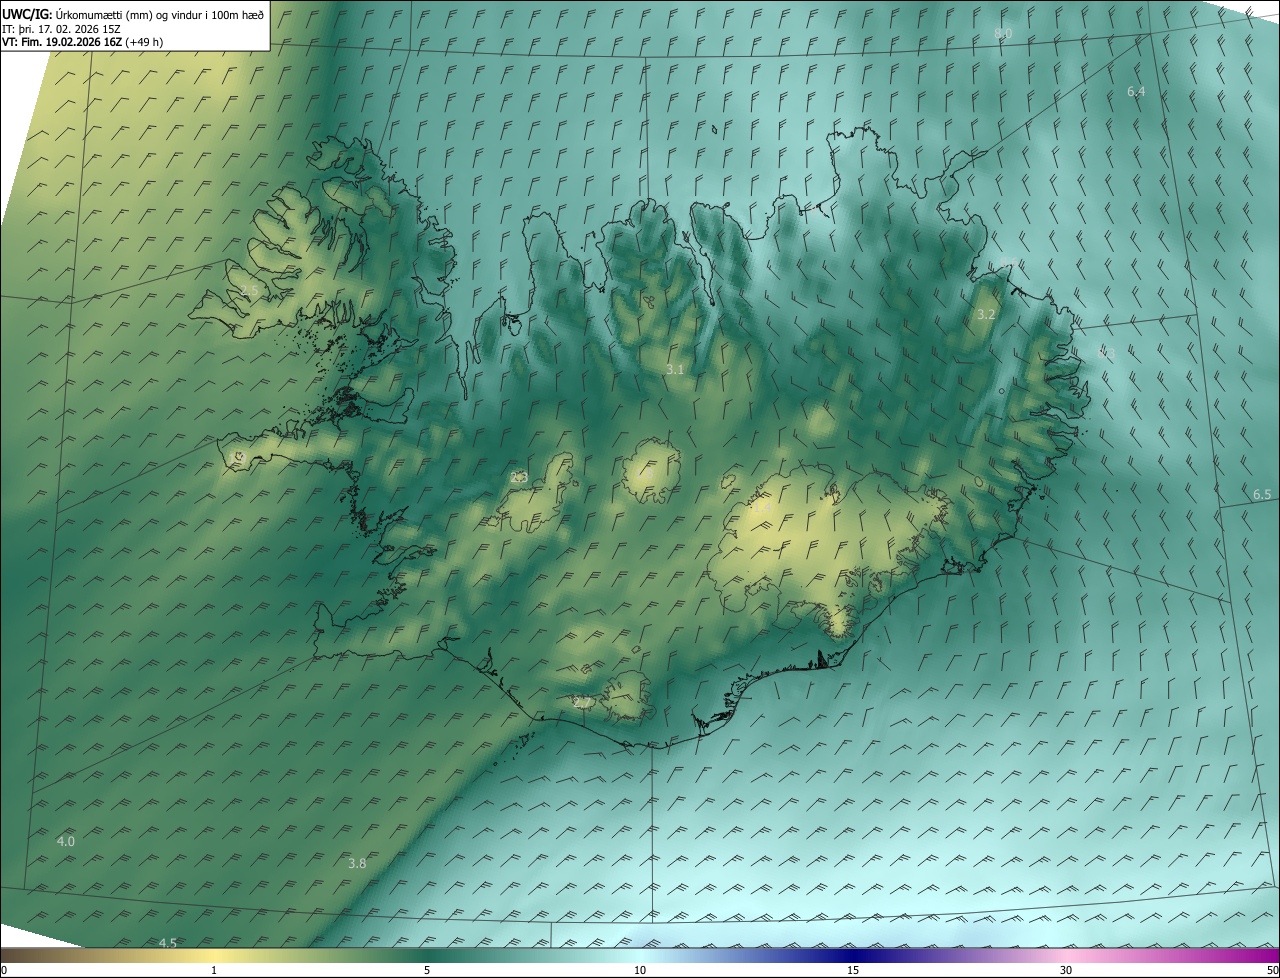1280x978 pixels.
Task: Click the 3.2 value label on the map
Action: coord(986,314)
